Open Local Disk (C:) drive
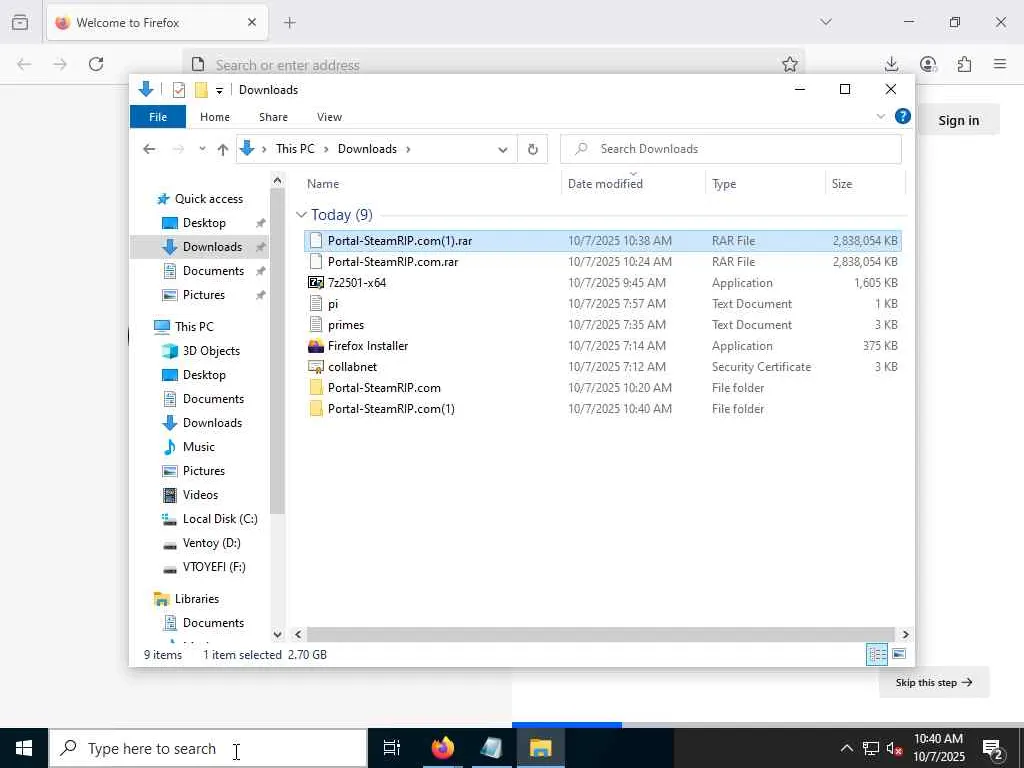Screen dimensions: 1024x768 point(219,519)
